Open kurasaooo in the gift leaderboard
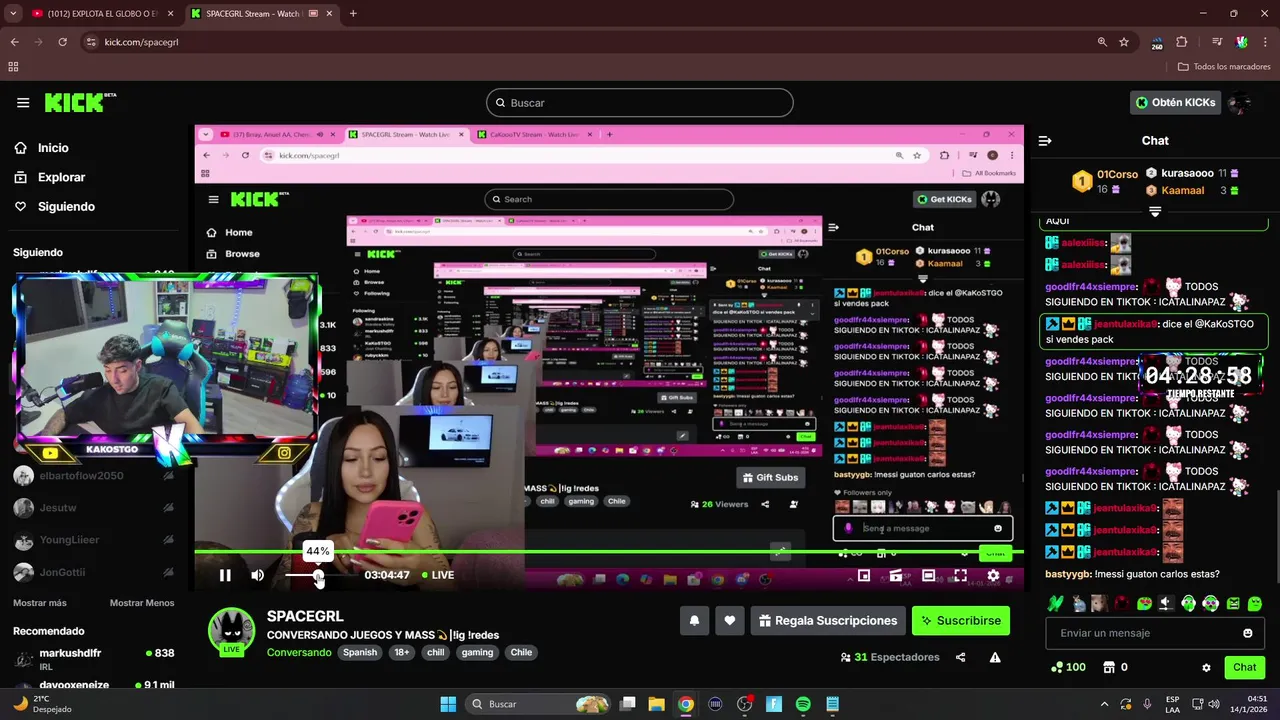Screen dimensions: 1280x720 1192,173
